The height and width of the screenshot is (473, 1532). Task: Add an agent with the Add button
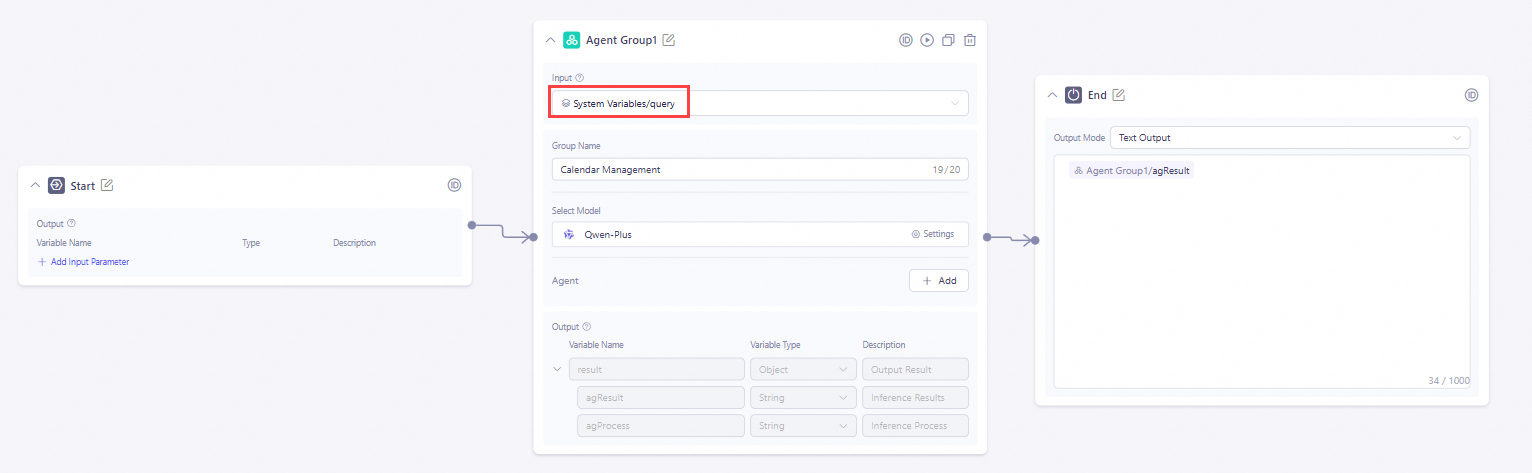pos(939,281)
